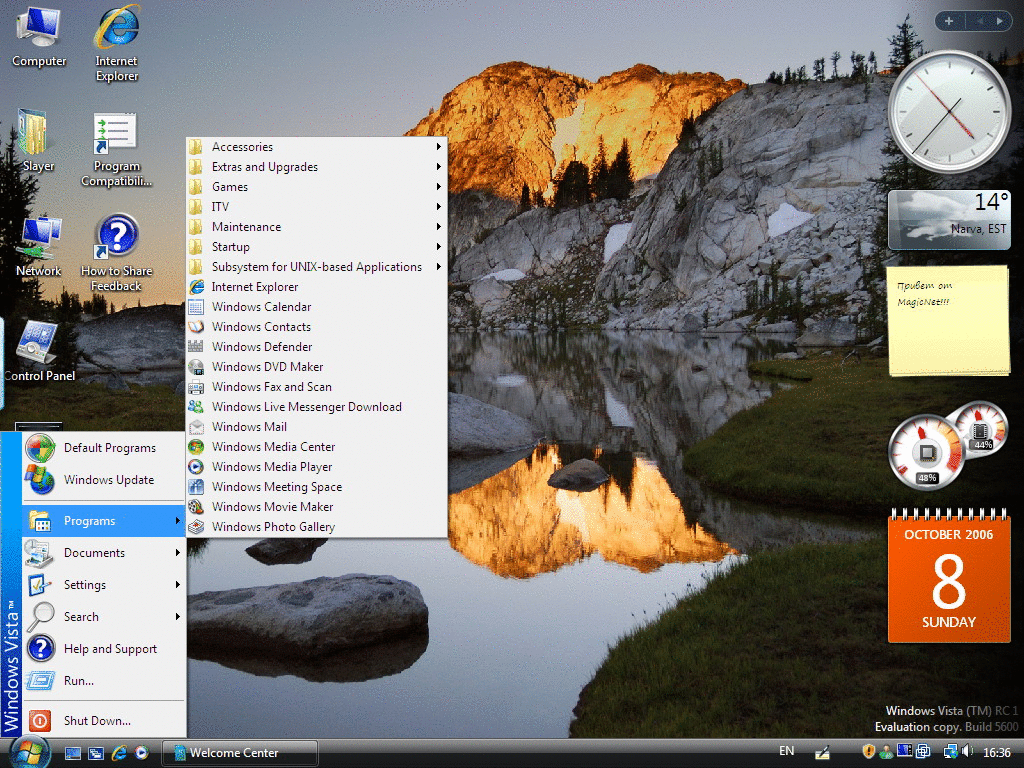Click the Windows Photo Gallery icon in menu

195,527
